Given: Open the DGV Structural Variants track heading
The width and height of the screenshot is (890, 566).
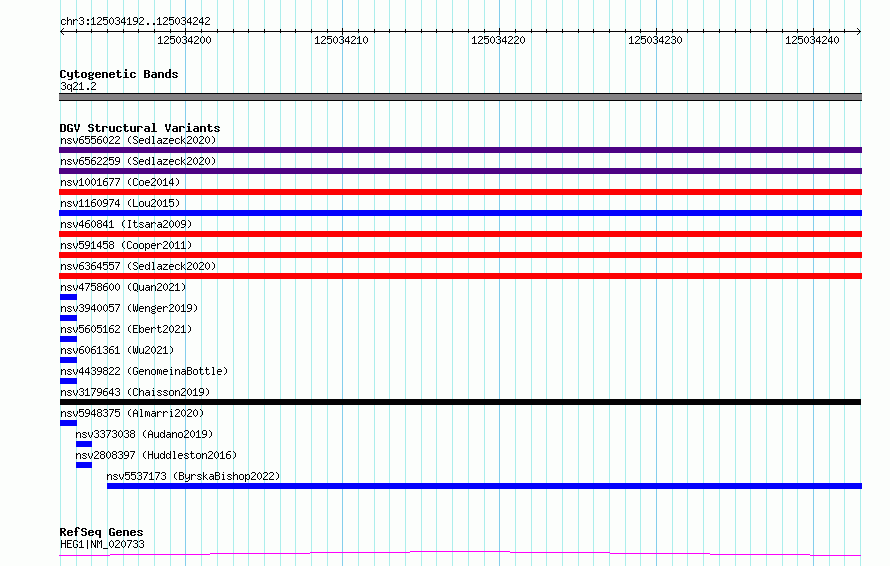Looking at the screenshot, I should click(x=140, y=128).
